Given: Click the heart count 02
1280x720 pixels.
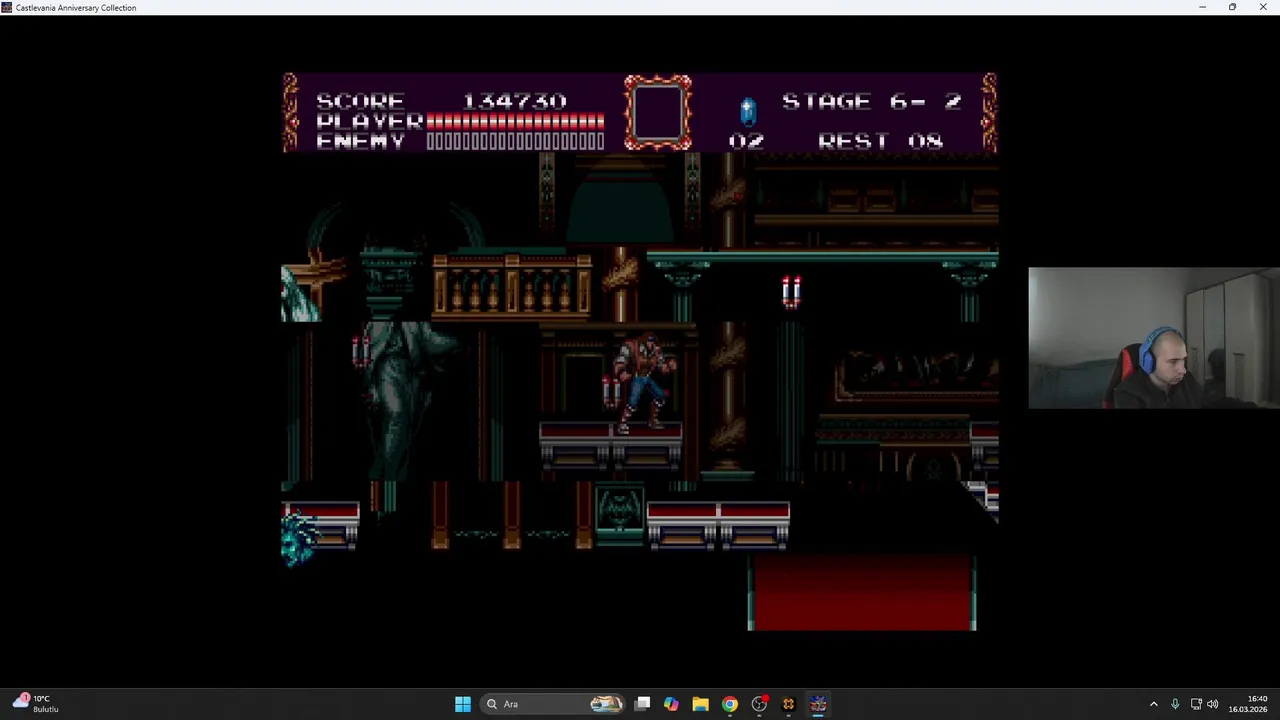Looking at the screenshot, I should pyautogui.click(x=746, y=141).
